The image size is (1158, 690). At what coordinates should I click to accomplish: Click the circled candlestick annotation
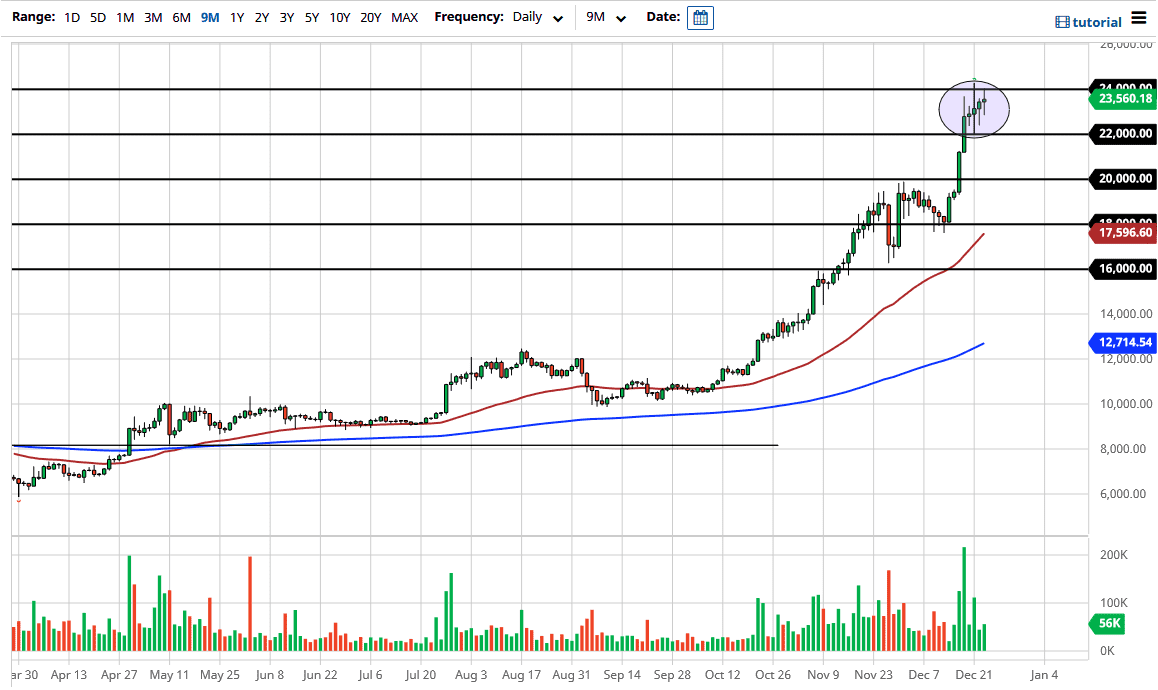tap(973, 108)
